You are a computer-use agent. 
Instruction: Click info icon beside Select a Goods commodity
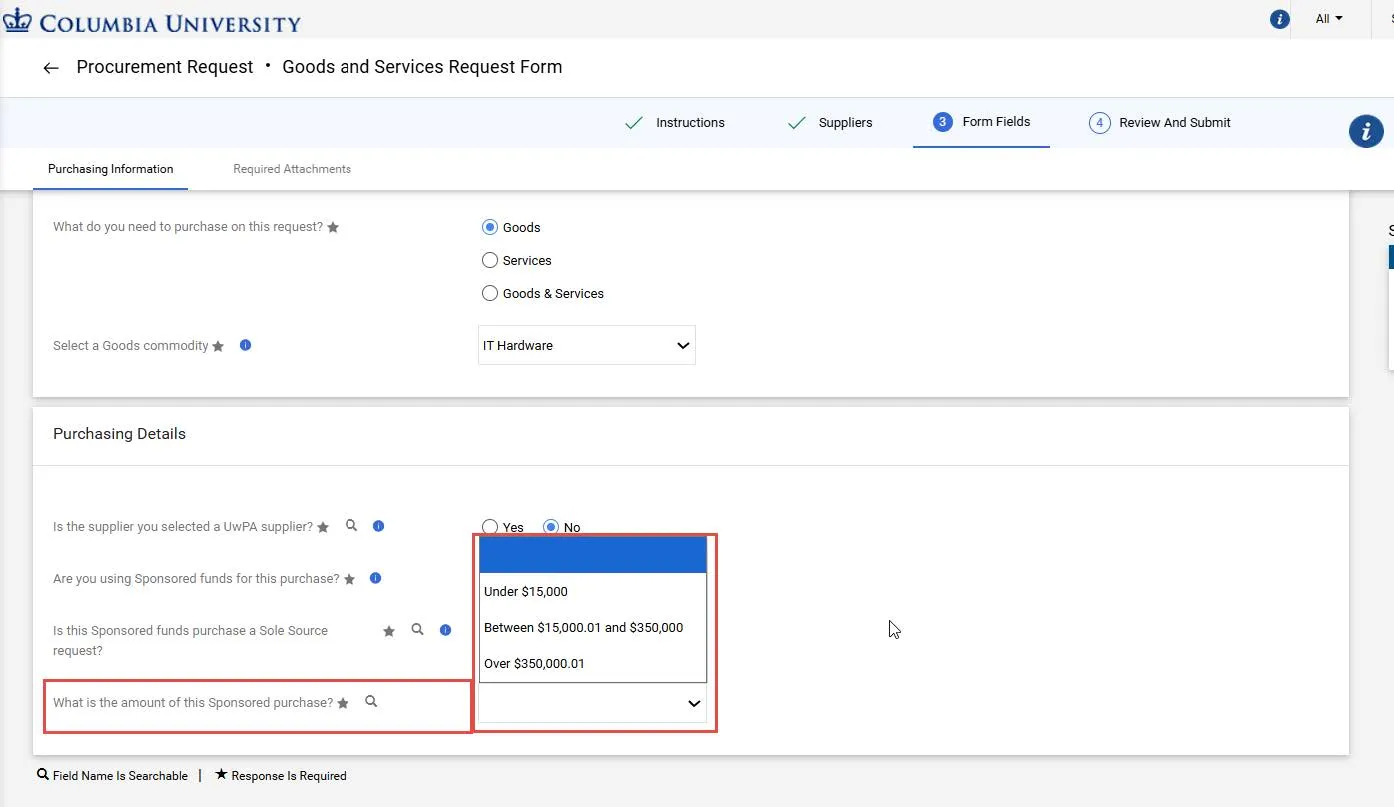click(246, 345)
